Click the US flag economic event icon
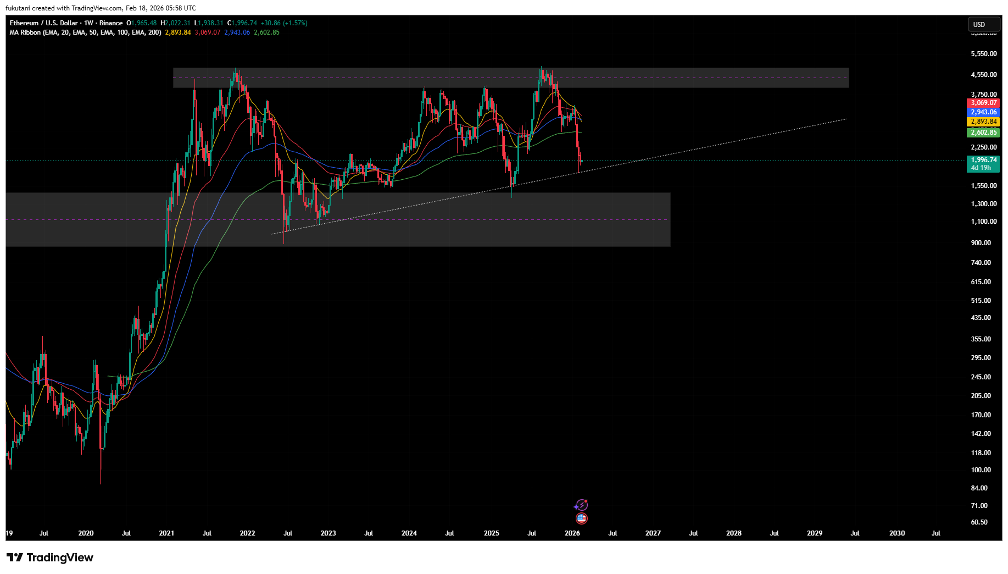Image resolution: width=1008 pixels, height=574 pixels. click(581, 518)
